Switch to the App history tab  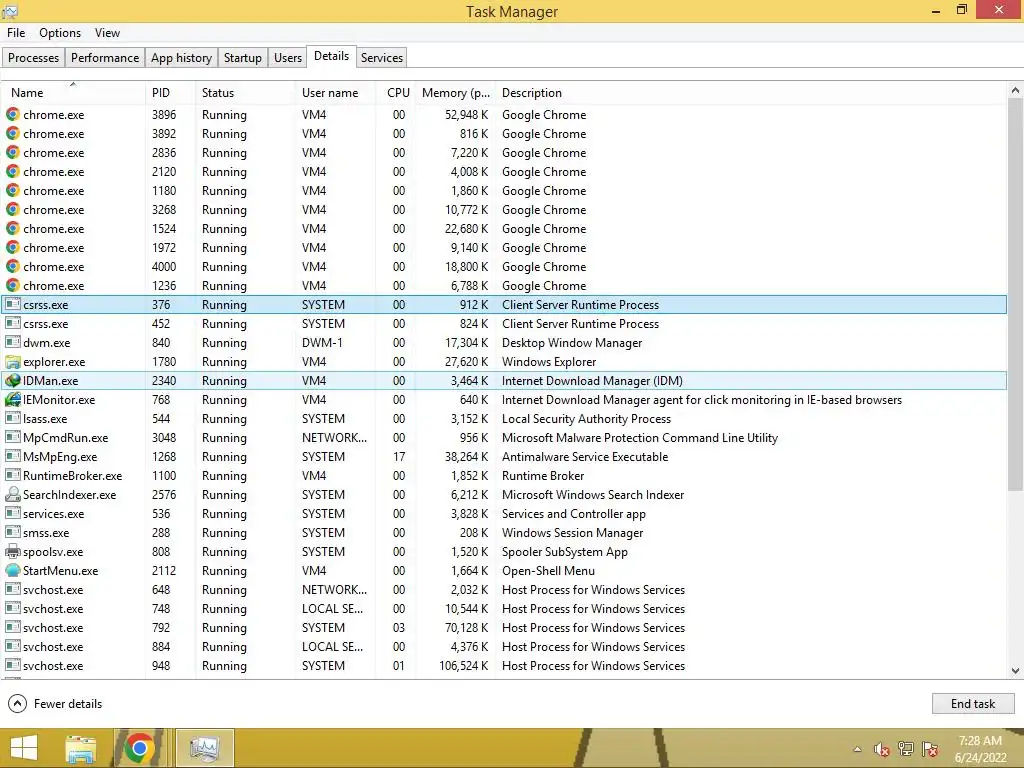pos(181,57)
